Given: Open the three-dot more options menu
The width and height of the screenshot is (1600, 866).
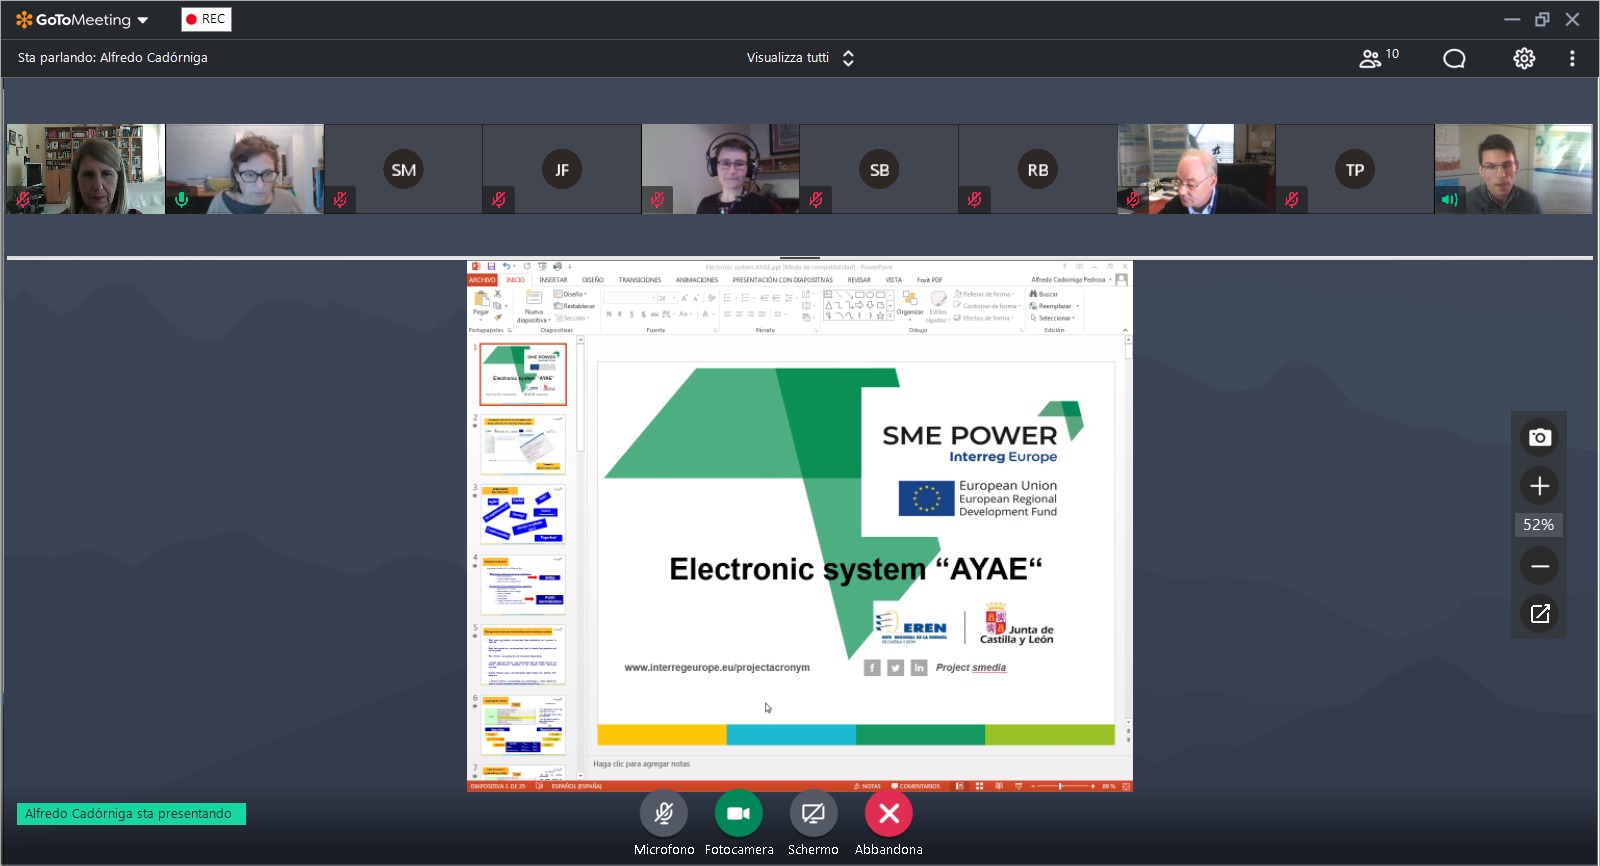Looking at the screenshot, I should pos(1572,58).
